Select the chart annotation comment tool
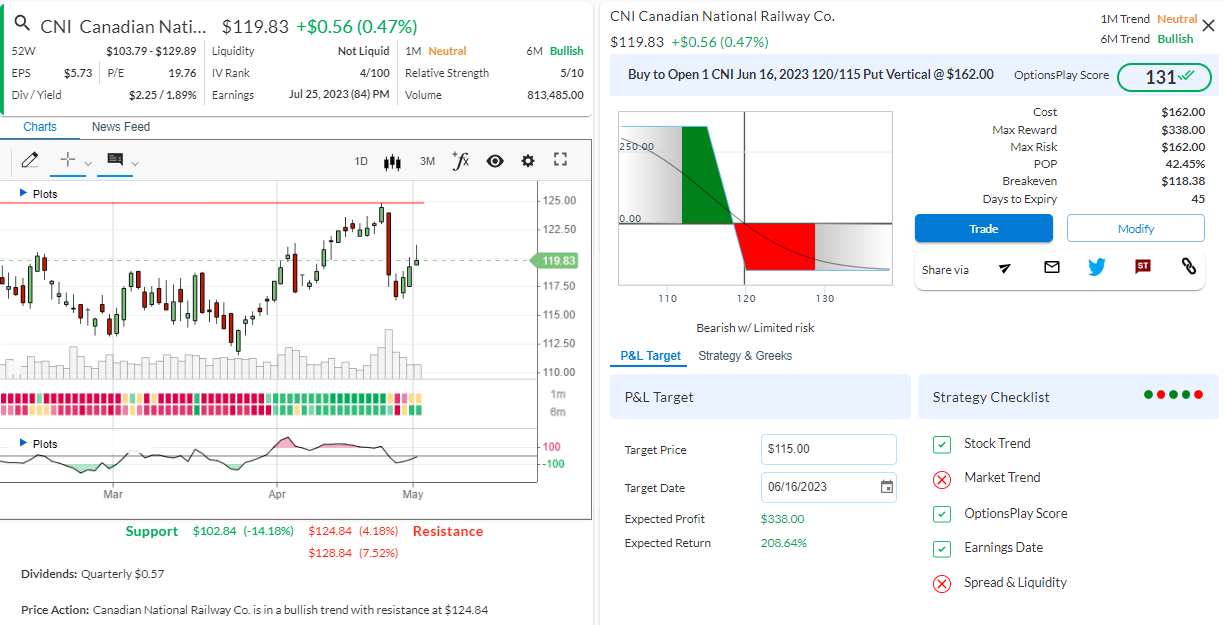The image size is (1223, 625). click(115, 160)
